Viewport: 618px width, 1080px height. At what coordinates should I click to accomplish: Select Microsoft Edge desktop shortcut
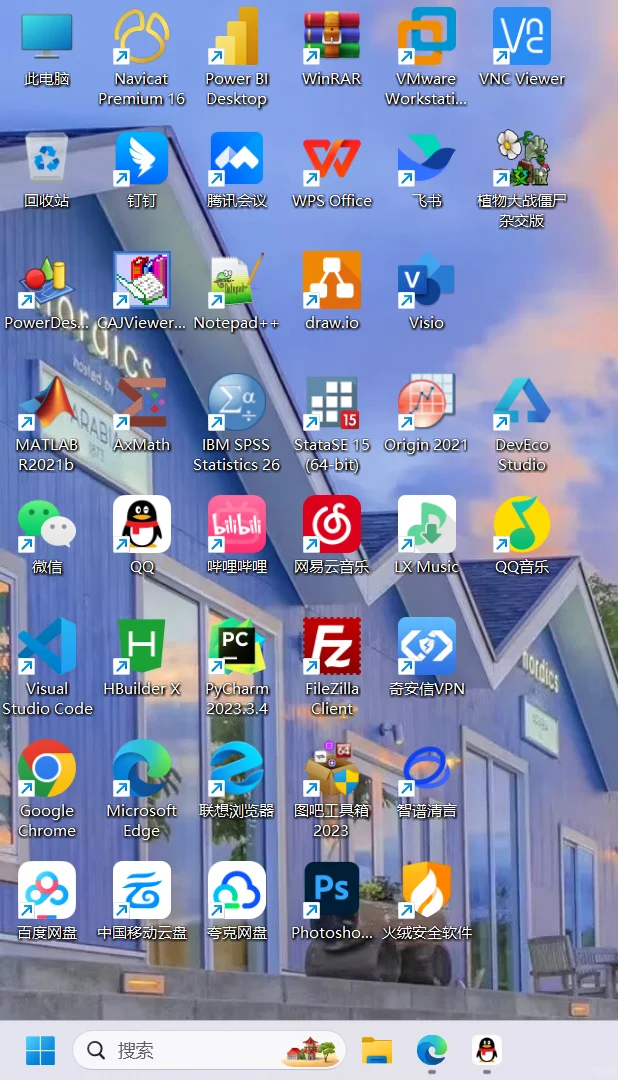click(142, 768)
